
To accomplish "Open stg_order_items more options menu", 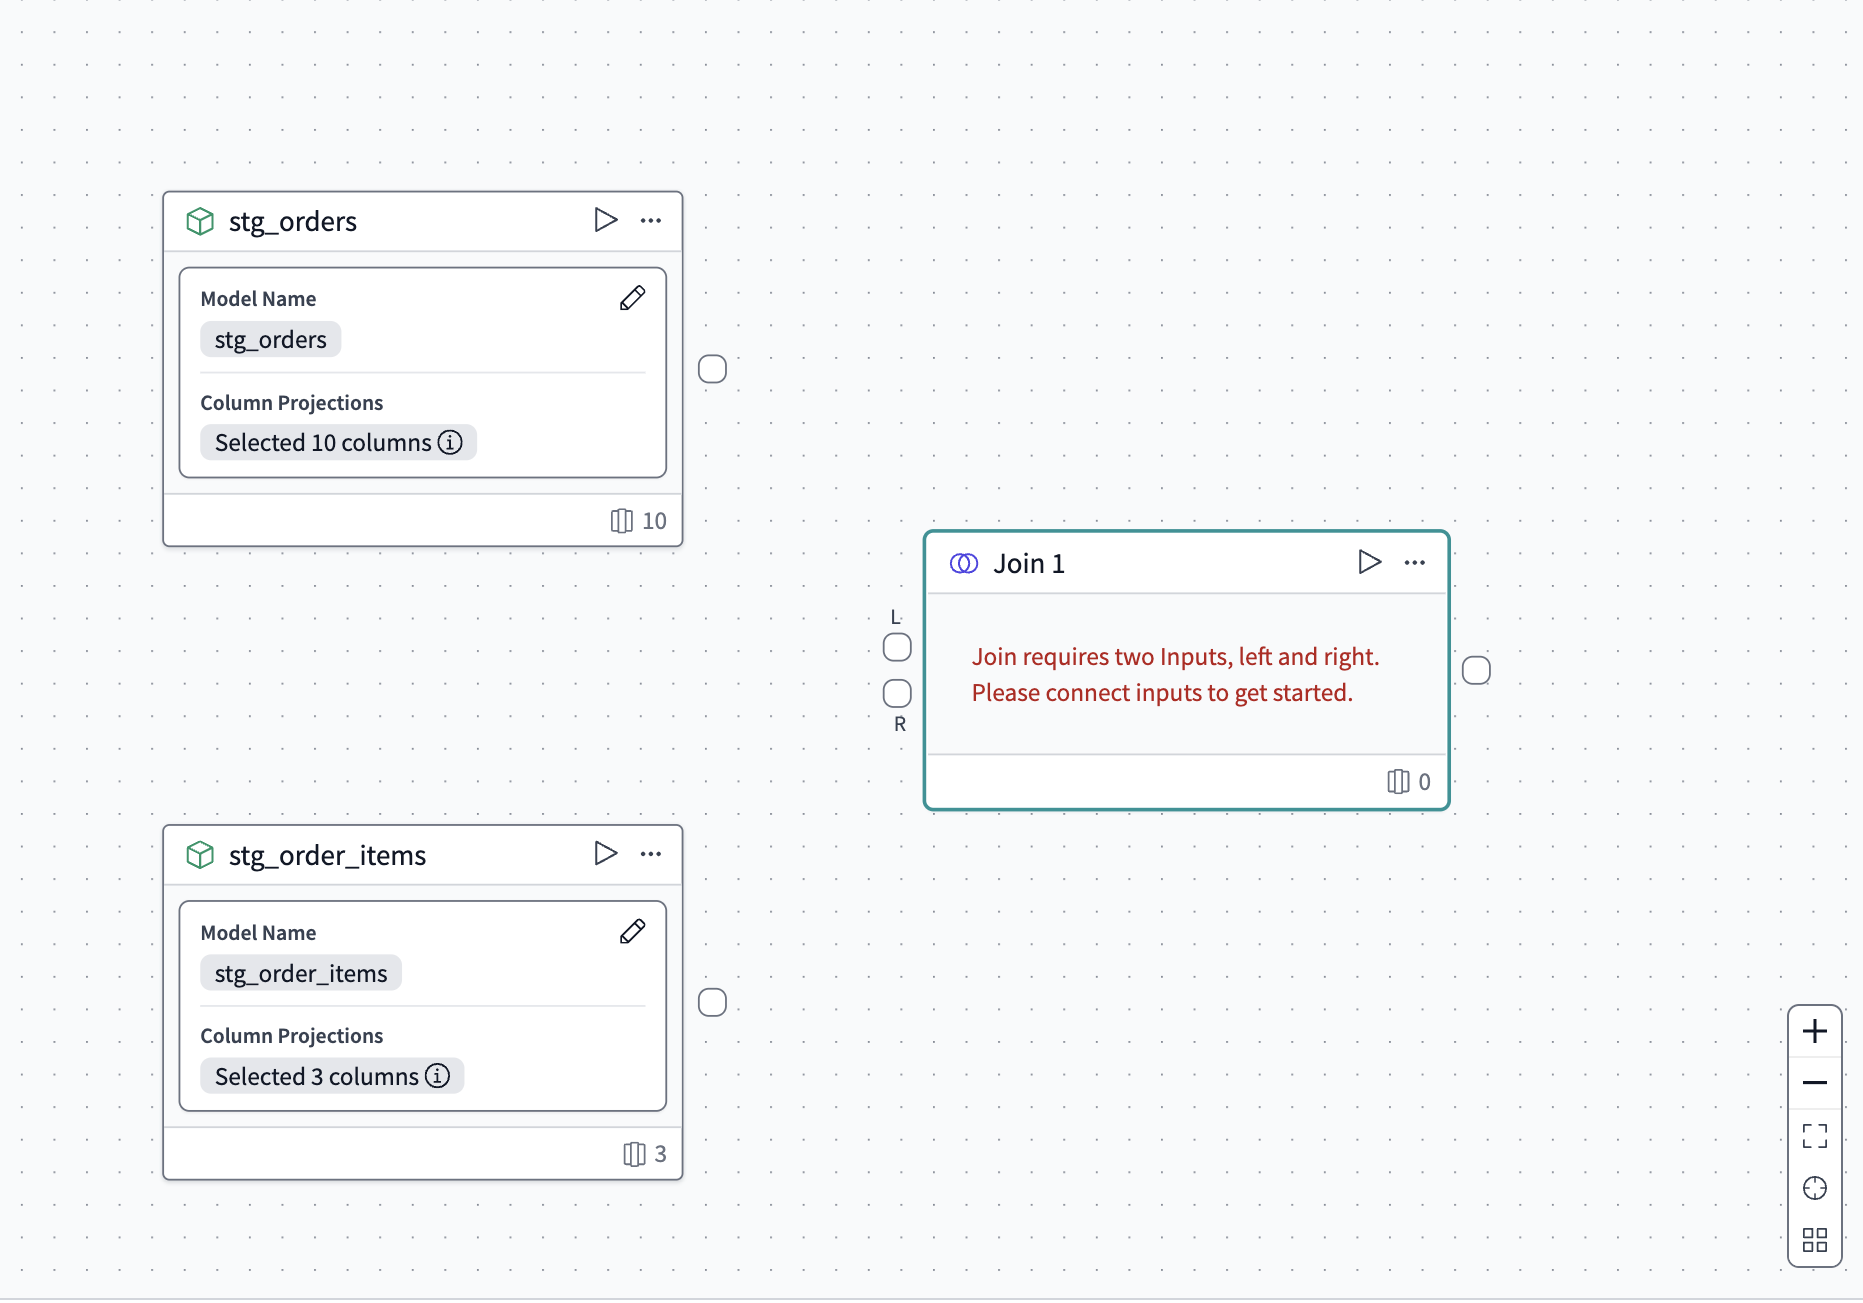I will 651,854.
